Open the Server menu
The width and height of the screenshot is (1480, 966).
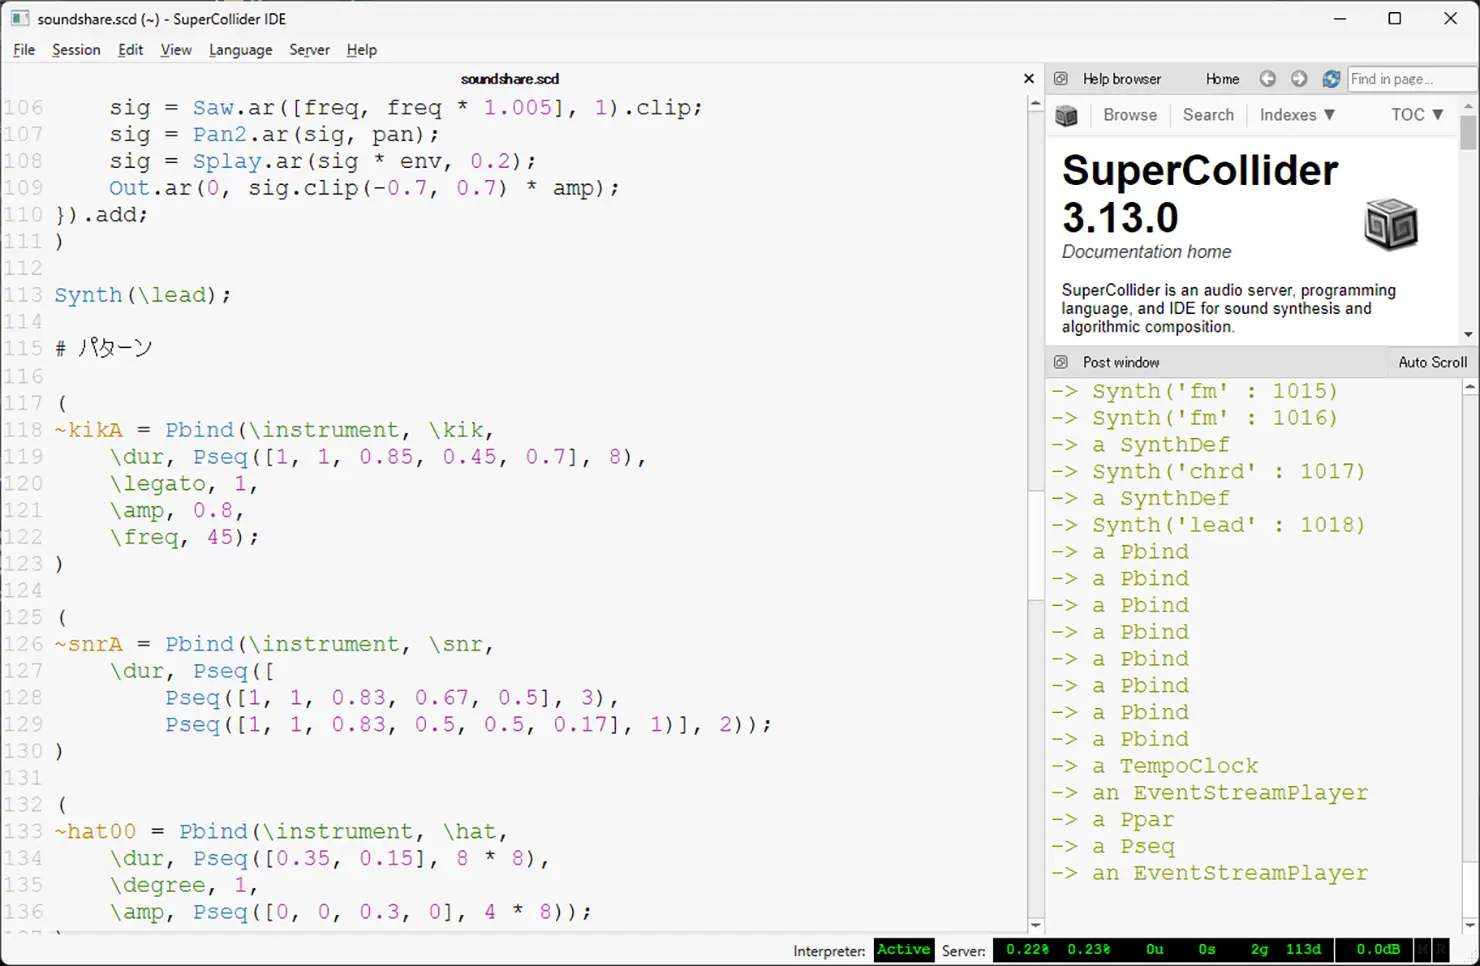309,50
